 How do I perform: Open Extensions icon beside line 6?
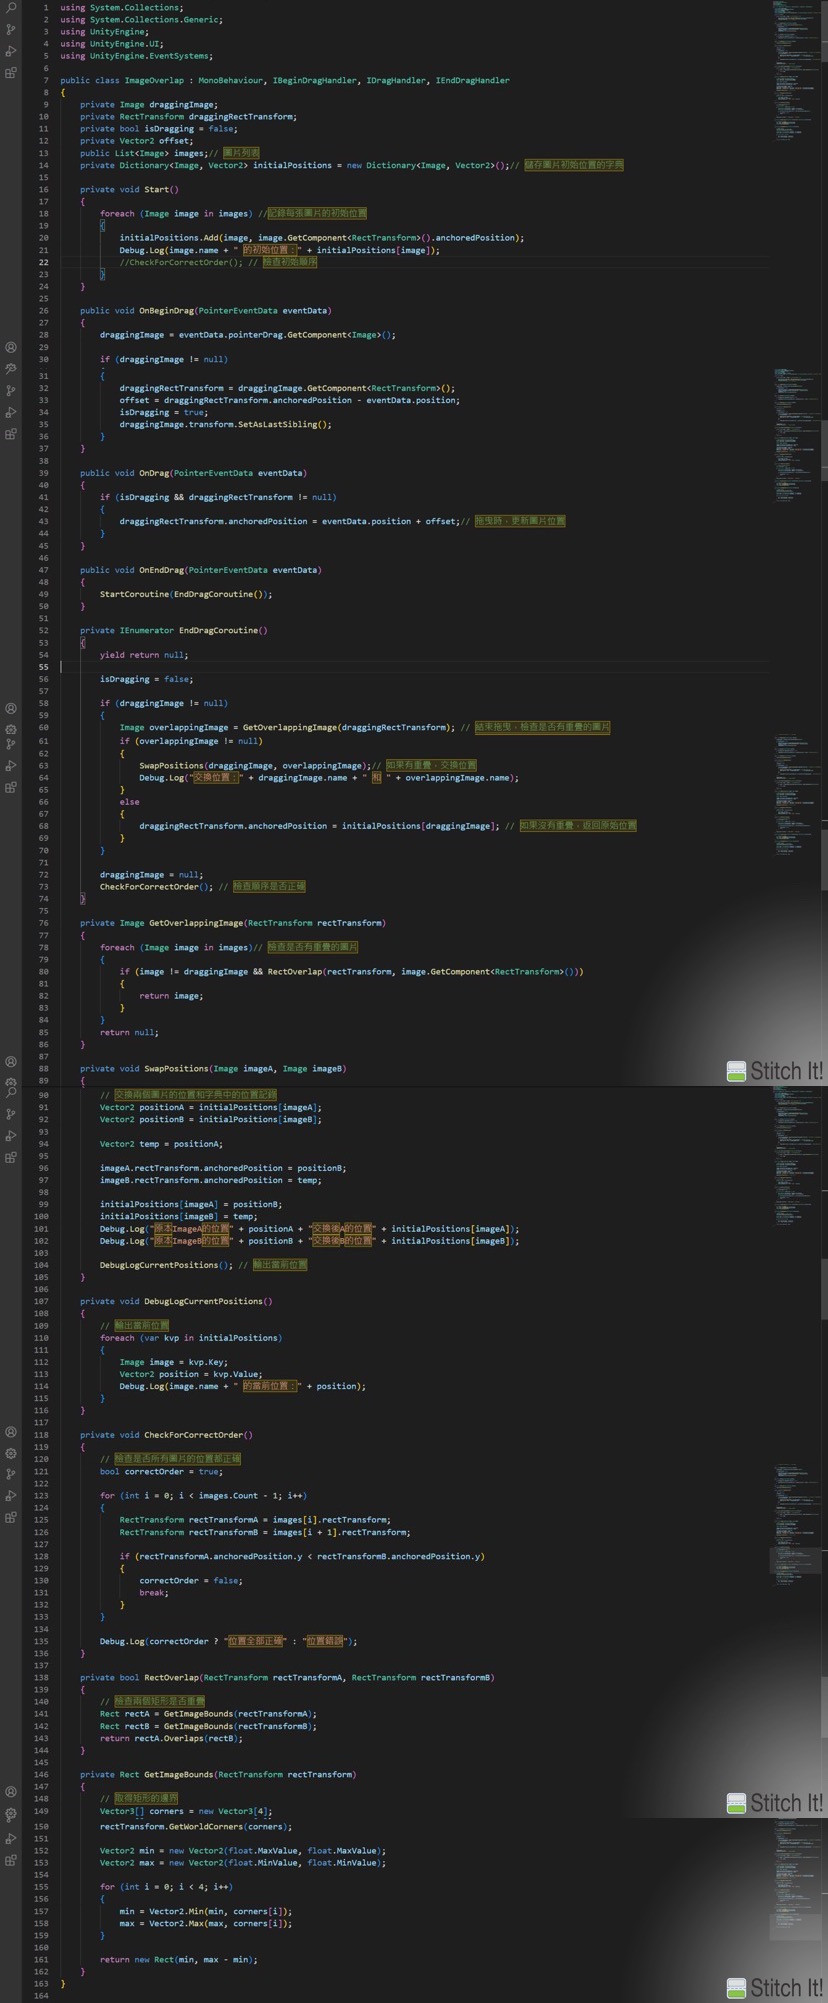11,73
